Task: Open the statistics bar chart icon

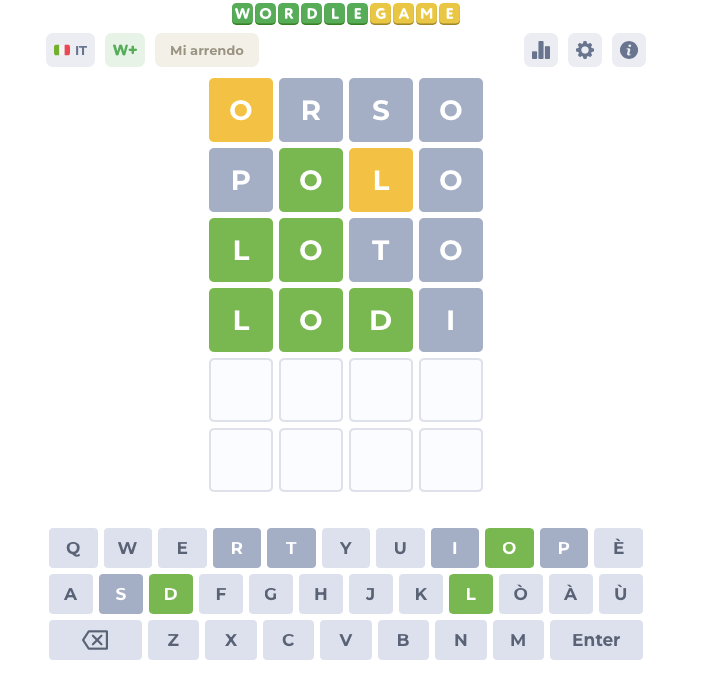Action: 541,50
